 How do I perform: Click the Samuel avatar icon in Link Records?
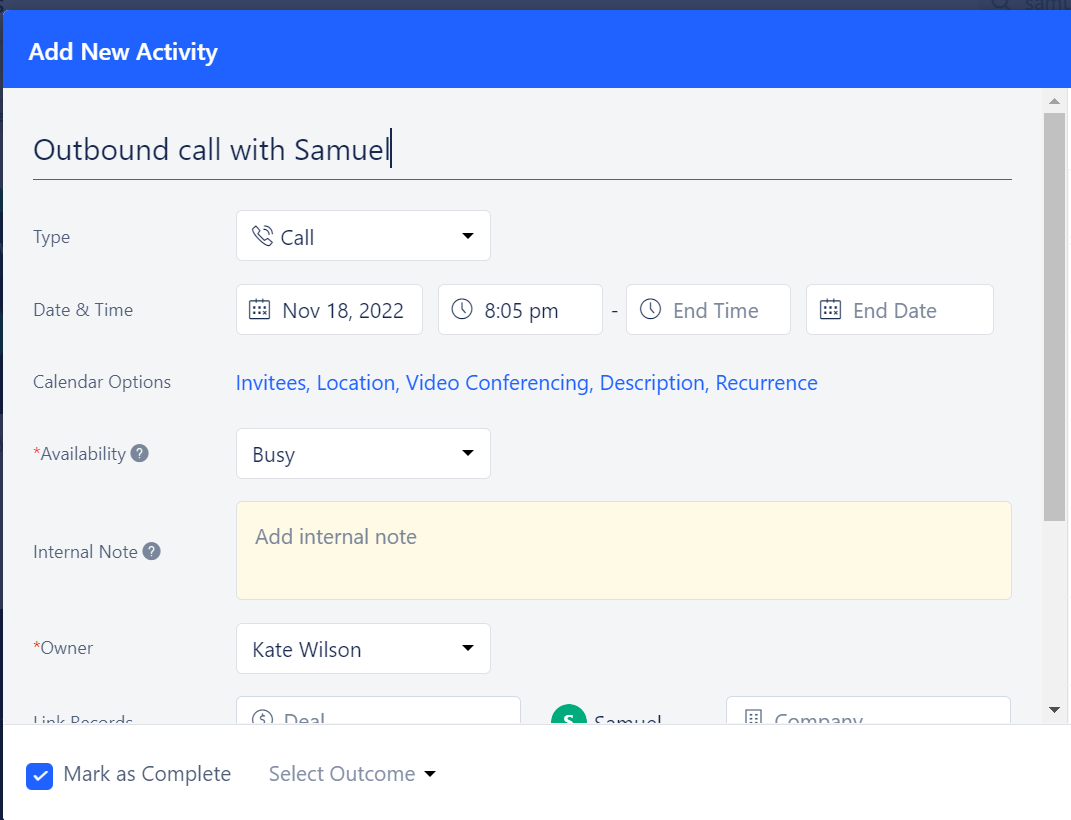(x=568, y=717)
